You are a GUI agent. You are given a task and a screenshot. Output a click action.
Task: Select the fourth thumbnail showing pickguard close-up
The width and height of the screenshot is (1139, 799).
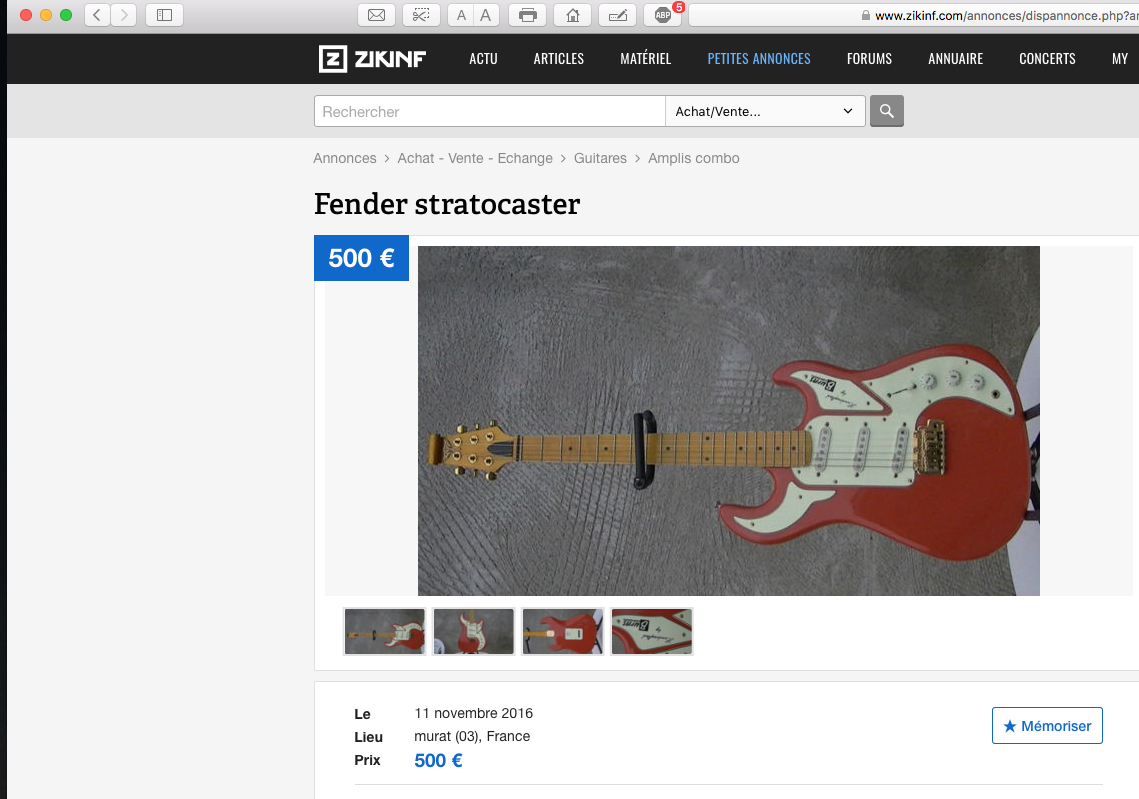tap(652, 631)
